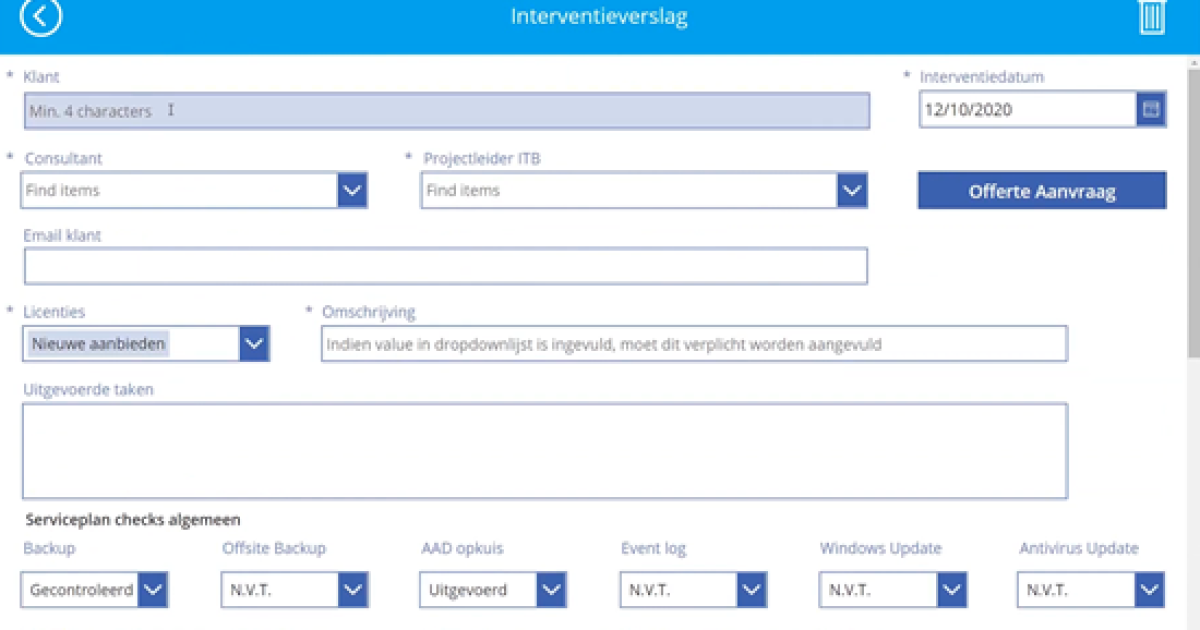1200x630 pixels.
Task: Expand the Projectleider ITB dropdown
Action: 852,190
